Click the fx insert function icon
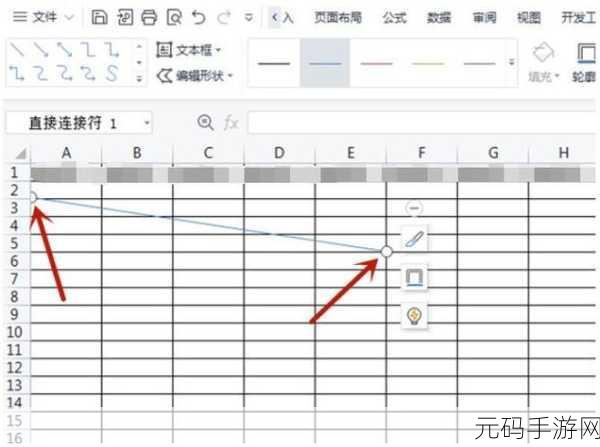This screenshot has height=447, width=600. pyautogui.click(x=231, y=123)
